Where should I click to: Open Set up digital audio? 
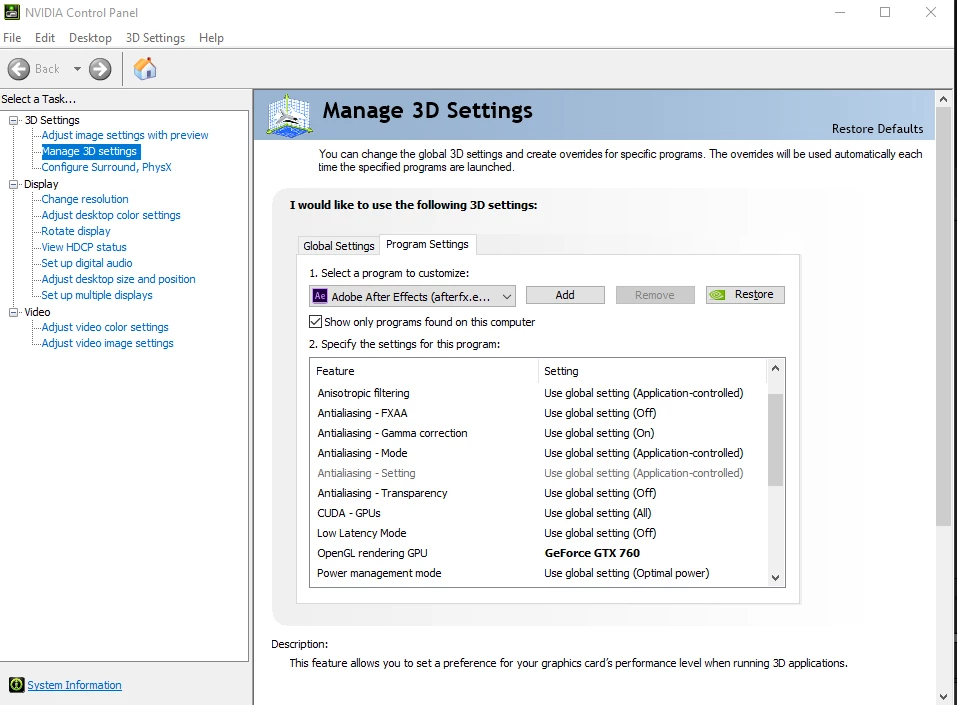tap(87, 263)
